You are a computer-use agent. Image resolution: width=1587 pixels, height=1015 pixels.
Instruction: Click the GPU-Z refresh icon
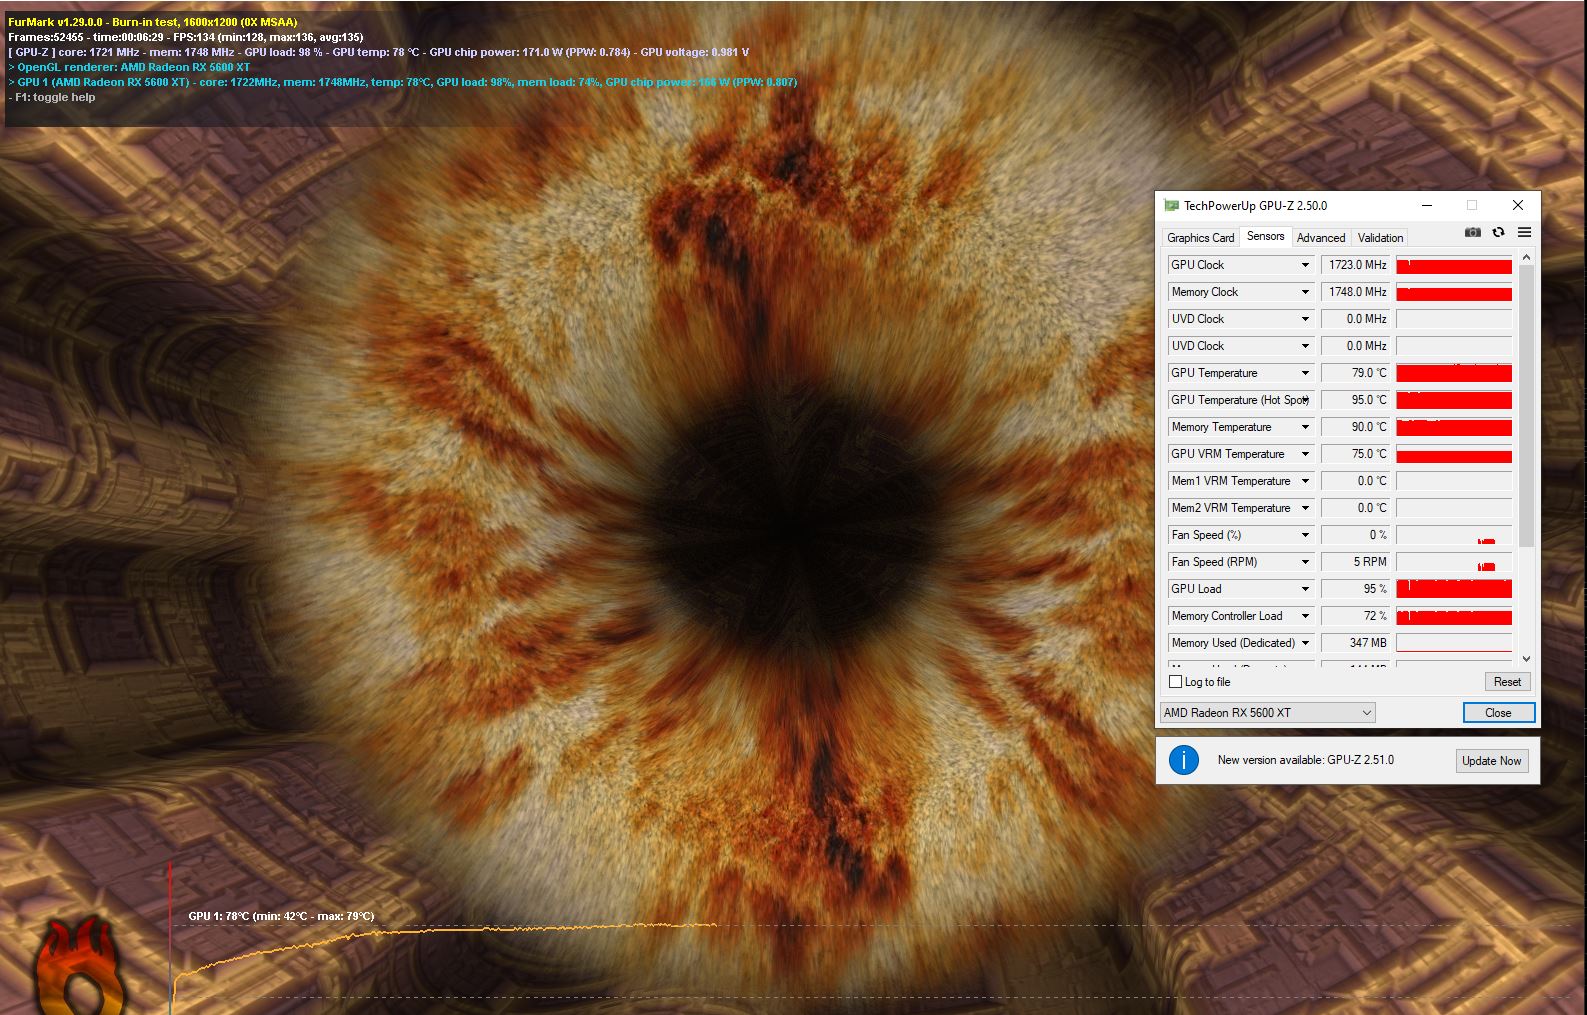(x=1498, y=232)
